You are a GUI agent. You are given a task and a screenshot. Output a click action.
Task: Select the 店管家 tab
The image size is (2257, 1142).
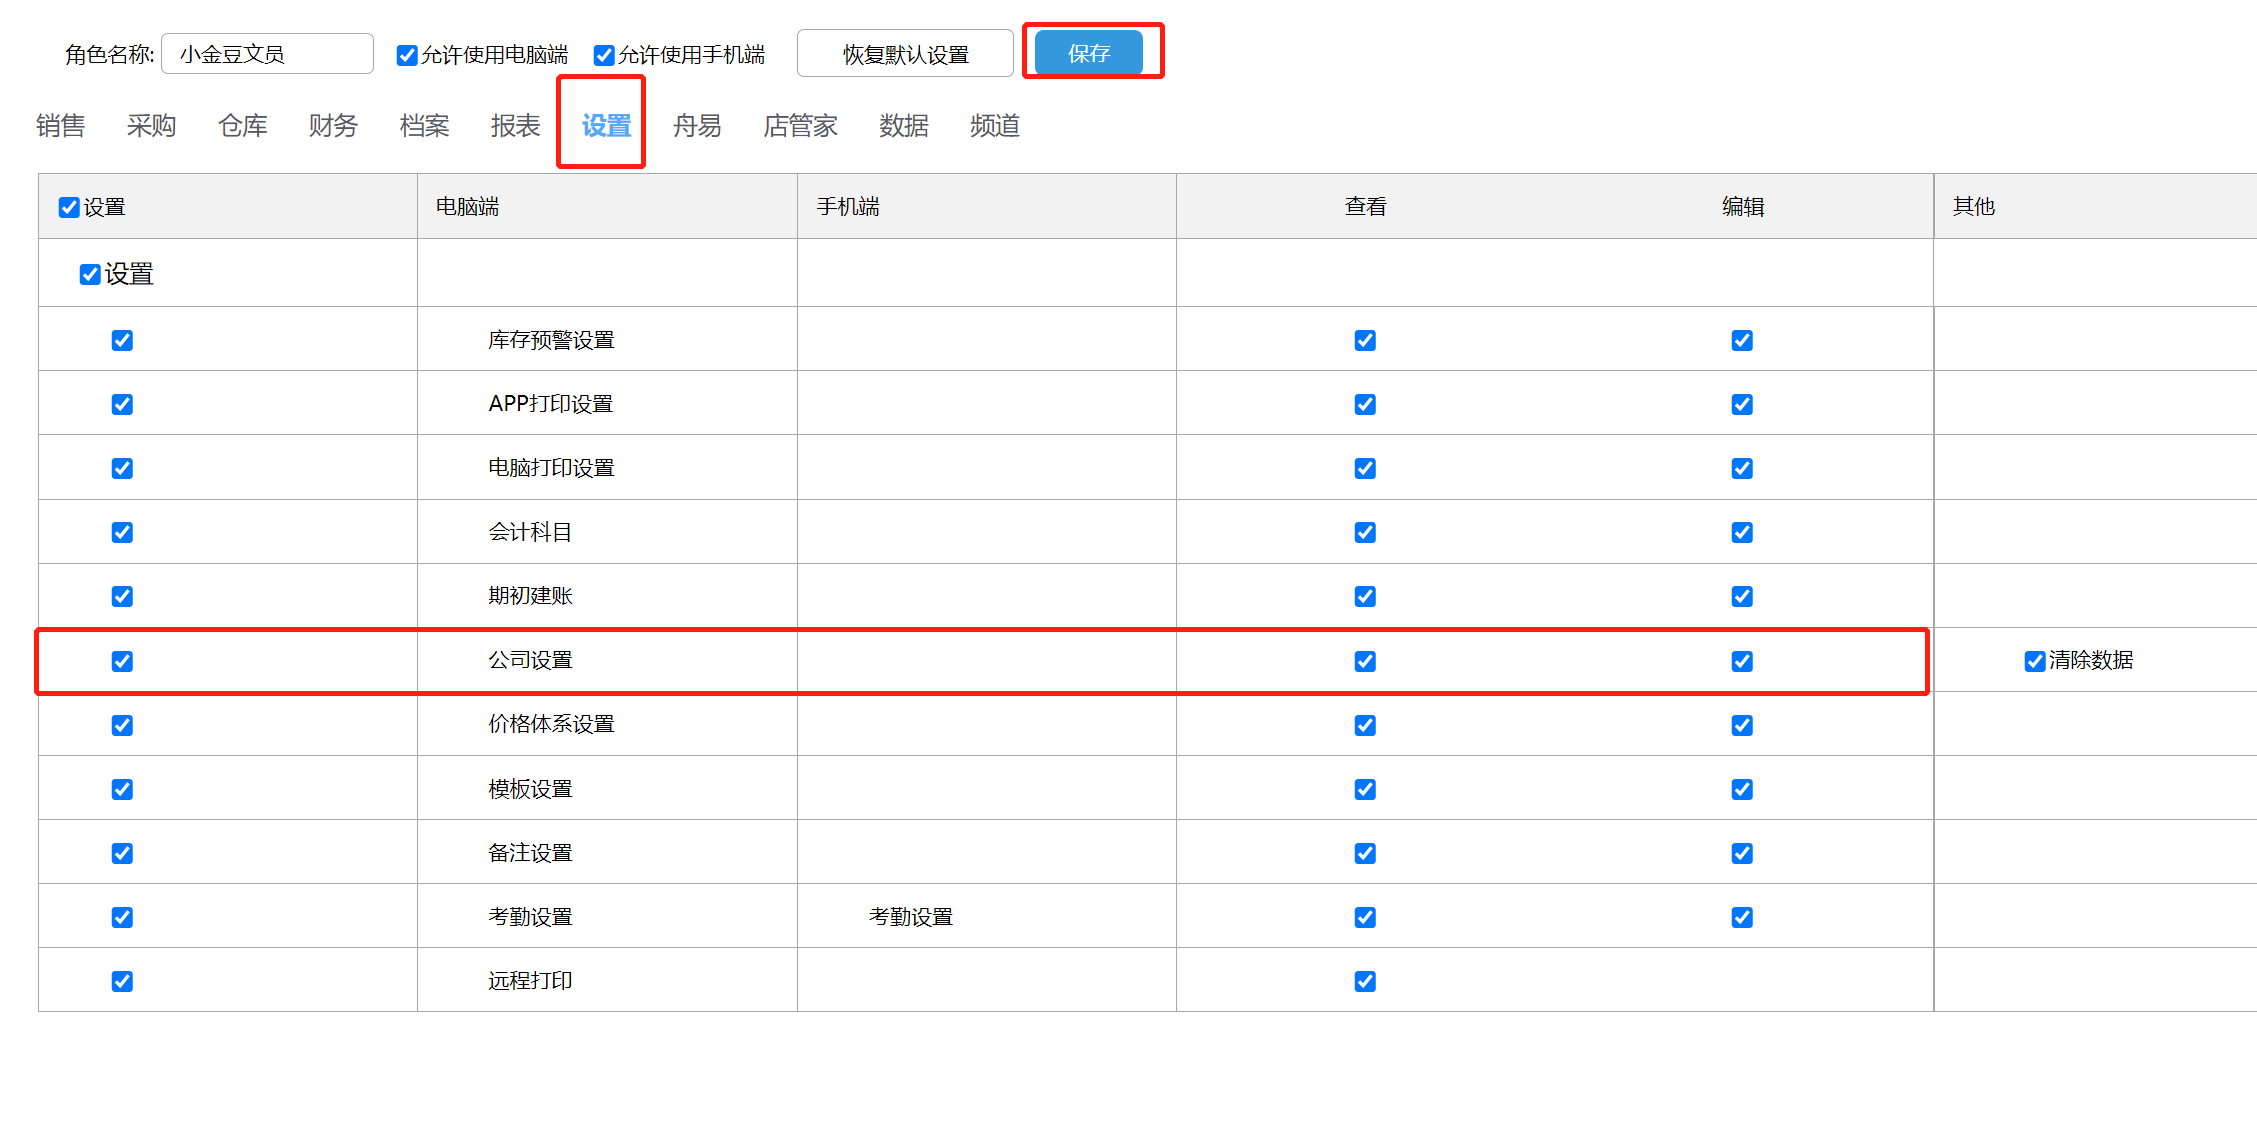[800, 126]
